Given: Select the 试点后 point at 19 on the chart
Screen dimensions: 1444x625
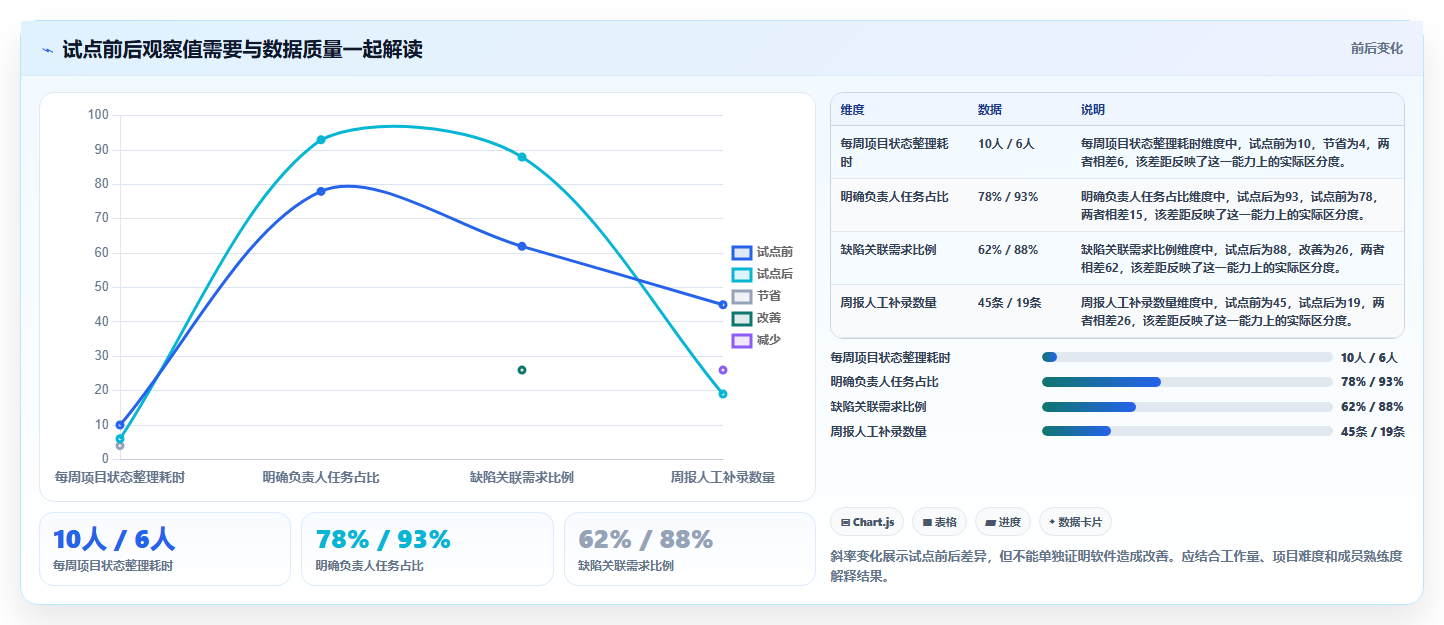Looking at the screenshot, I should [723, 394].
